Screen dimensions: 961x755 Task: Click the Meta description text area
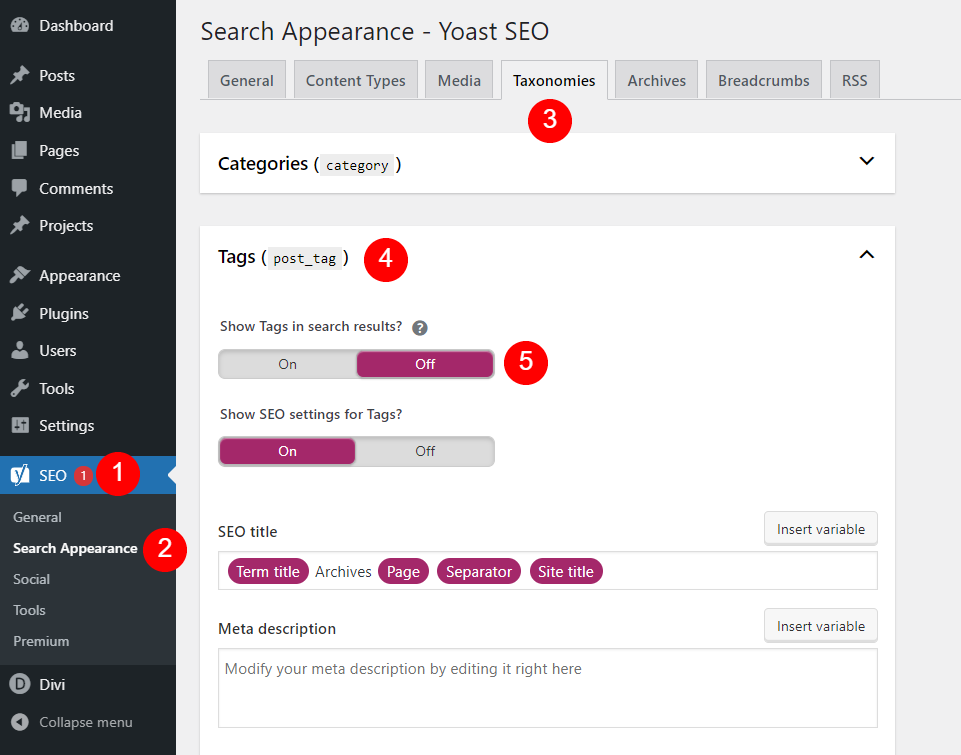point(548,688)
